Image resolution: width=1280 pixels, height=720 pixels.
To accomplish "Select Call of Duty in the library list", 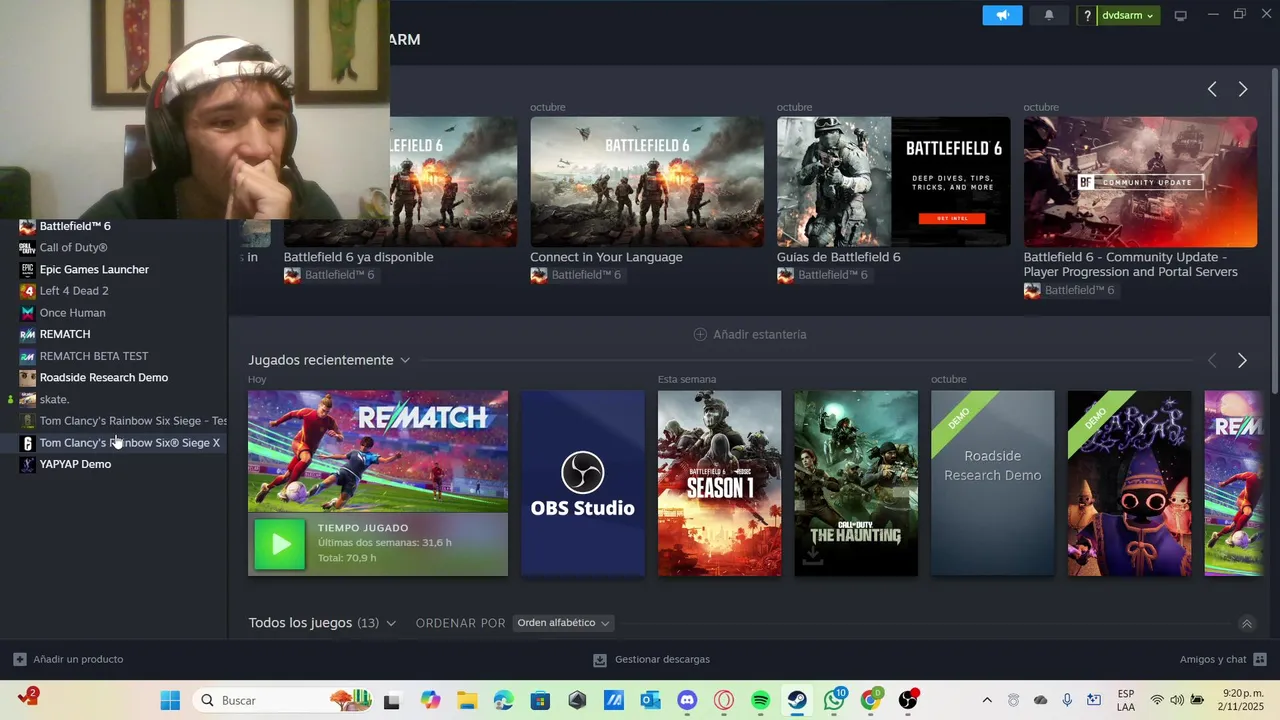I will (73, 247).
